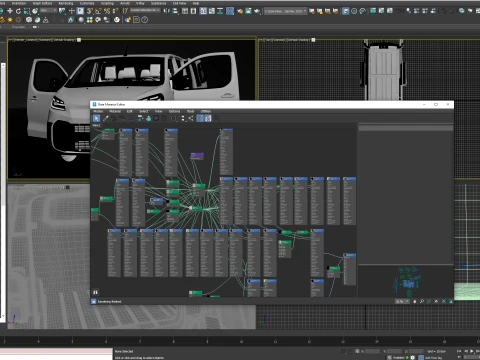Toggle Keyboard Shortcut Override button
This screenshot has width=480, height=360.
(x=80, y=11)
